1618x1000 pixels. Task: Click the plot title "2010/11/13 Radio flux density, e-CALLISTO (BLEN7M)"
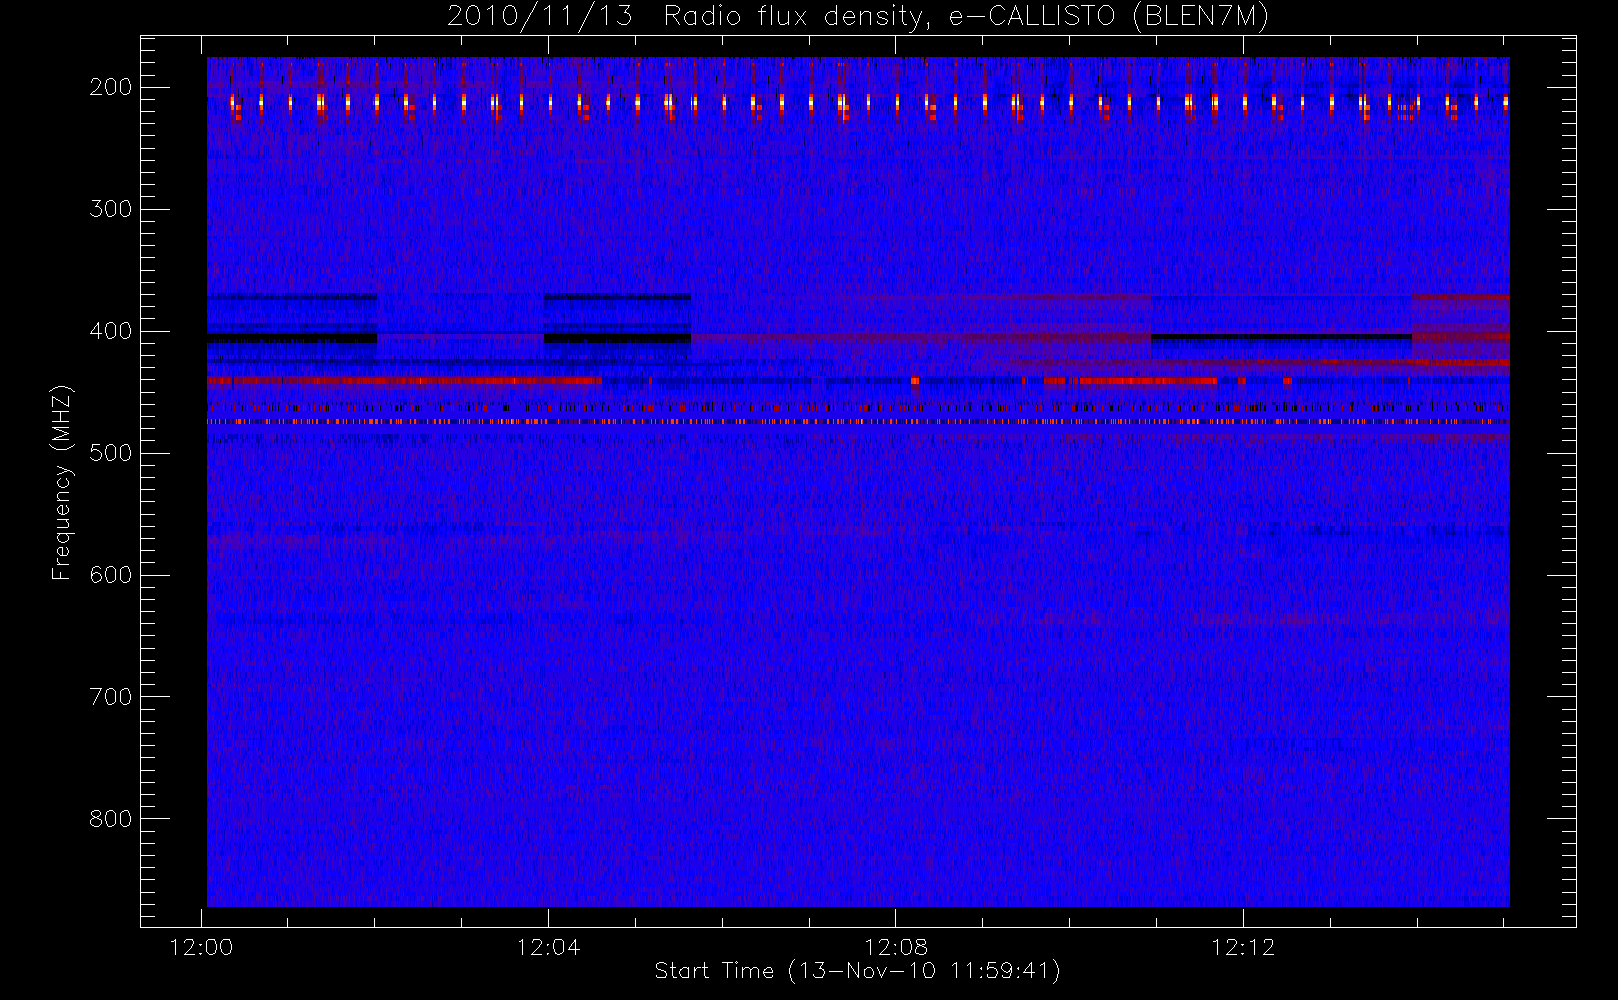coord(858,17)
